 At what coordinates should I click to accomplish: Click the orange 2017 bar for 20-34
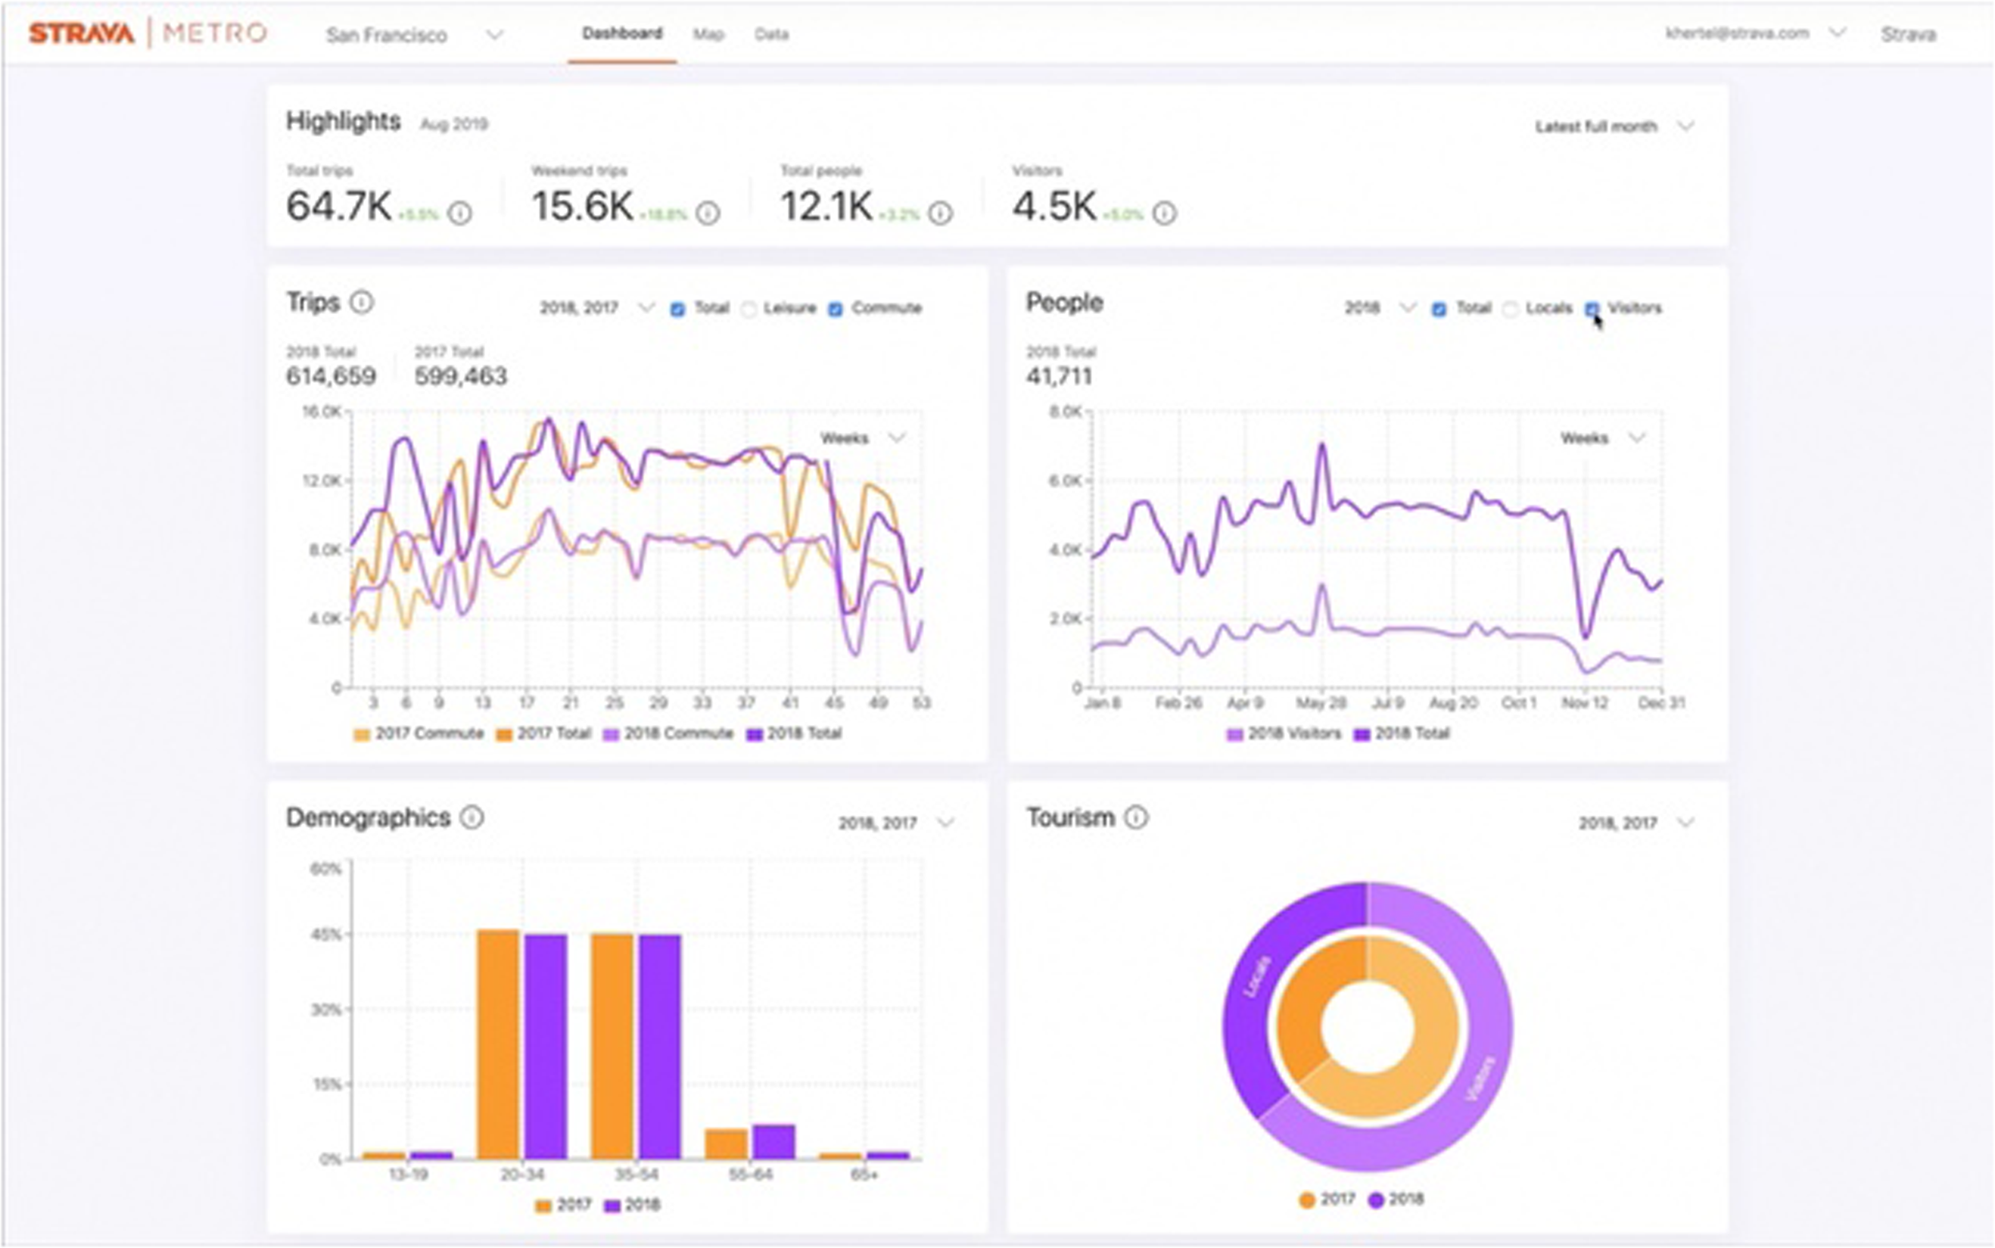pyautogui.click(x=498, y=1045)
